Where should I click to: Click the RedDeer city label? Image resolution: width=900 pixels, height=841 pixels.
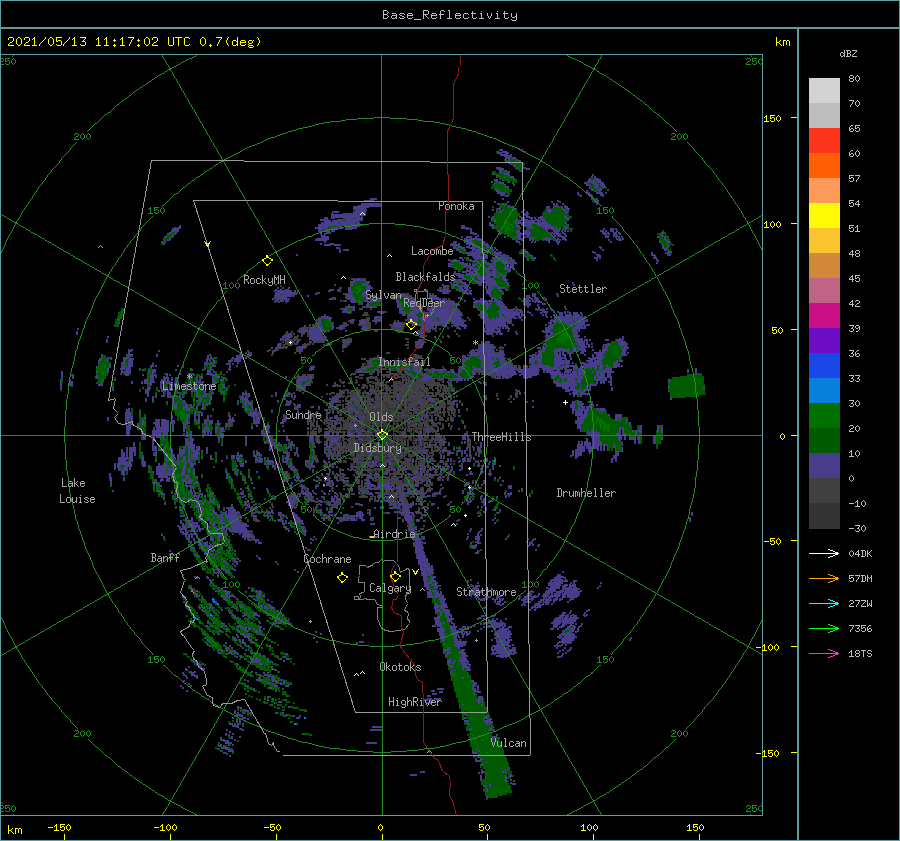click(x=424, y=303)
